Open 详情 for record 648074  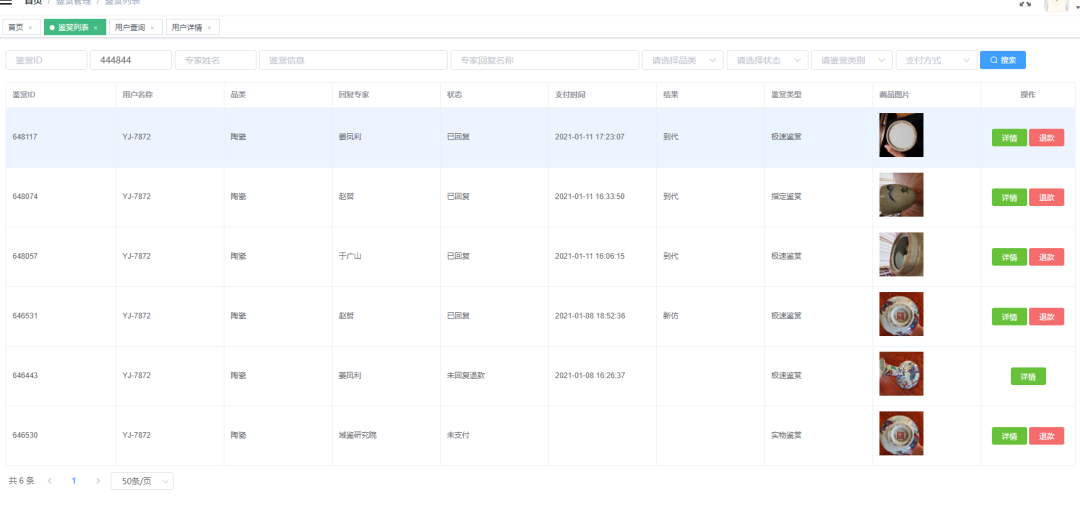pyautogui.click(x=1009, y=197)
